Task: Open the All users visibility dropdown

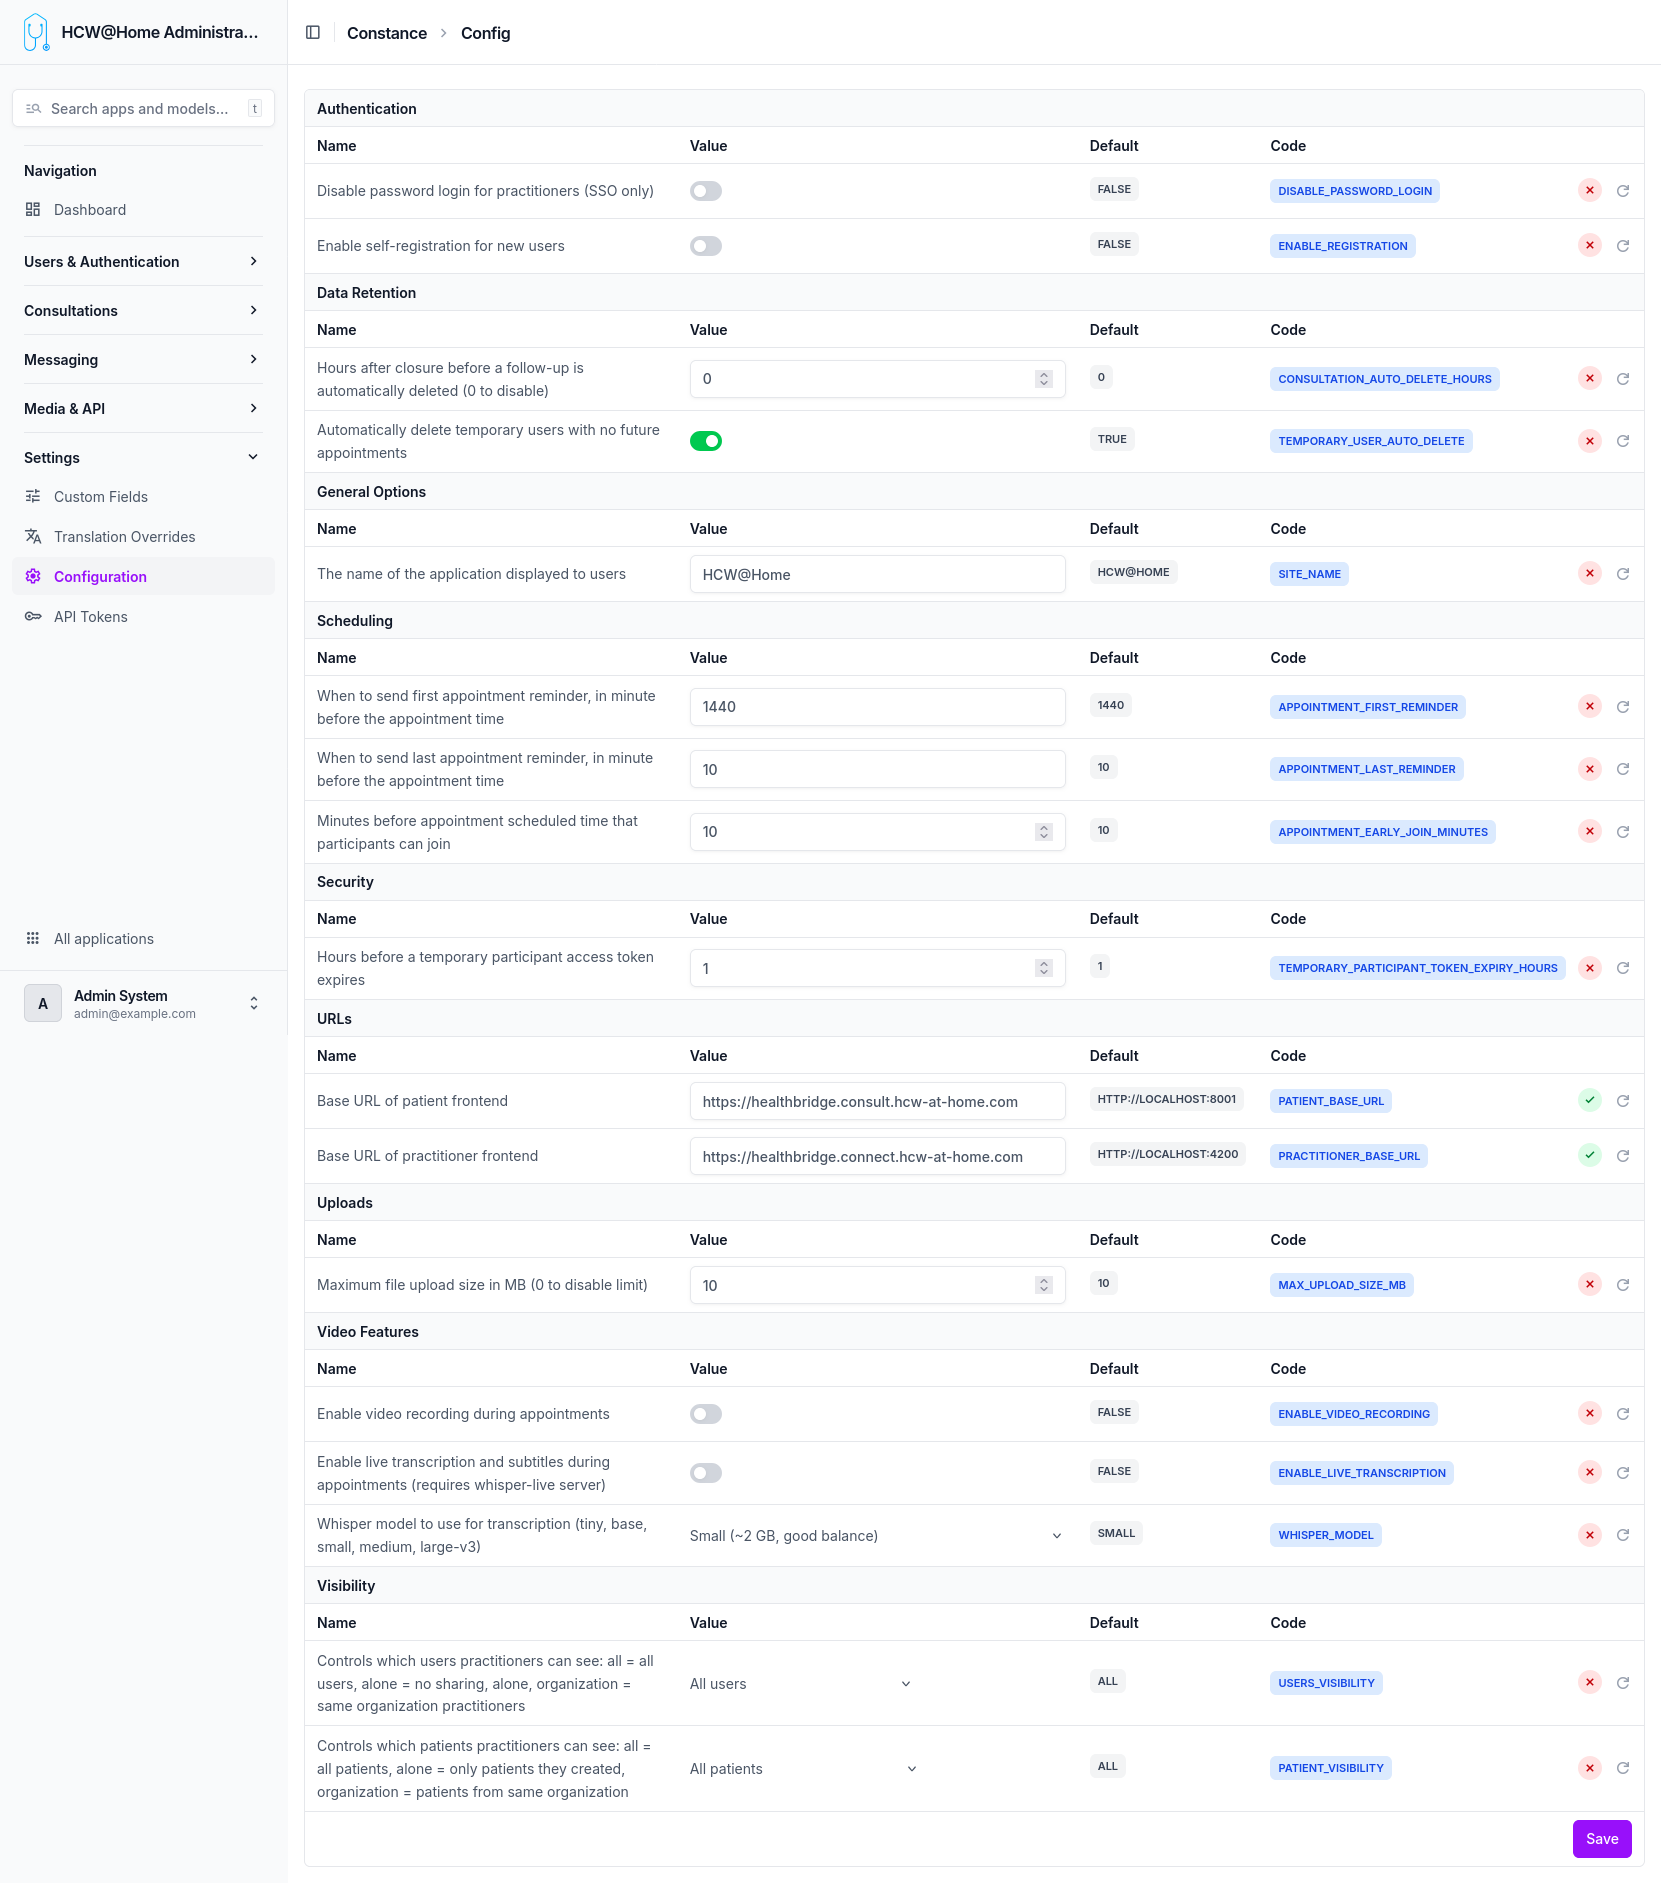Action: click(800, 1684)
